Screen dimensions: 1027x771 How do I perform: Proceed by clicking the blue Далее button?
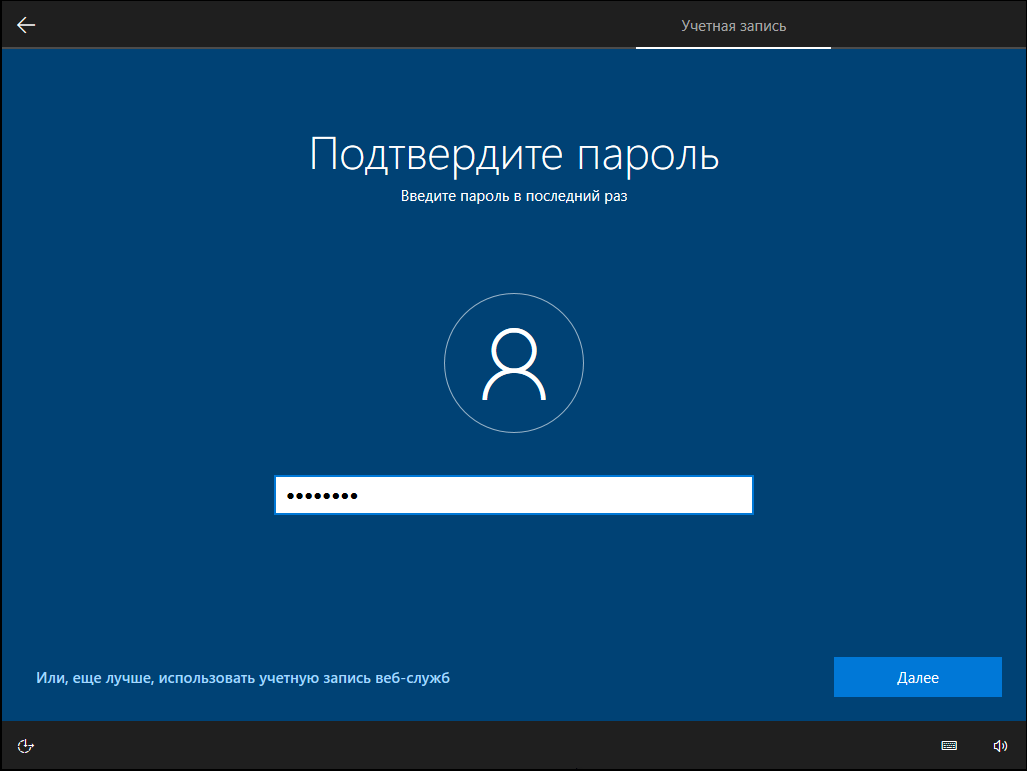point(918,677)
